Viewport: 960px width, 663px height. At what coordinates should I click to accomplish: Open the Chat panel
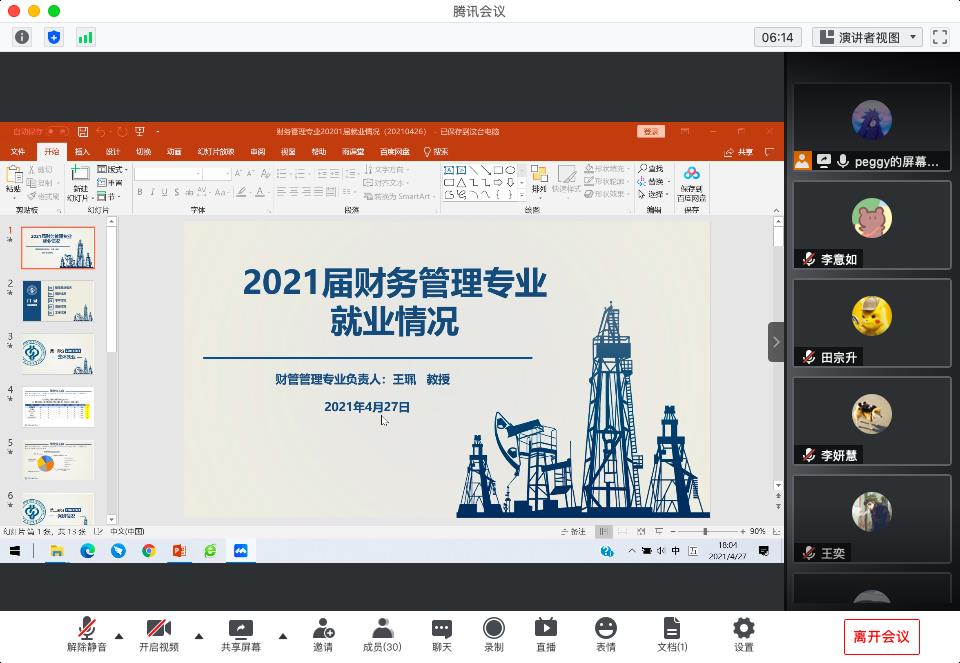[x=442, y=634]
